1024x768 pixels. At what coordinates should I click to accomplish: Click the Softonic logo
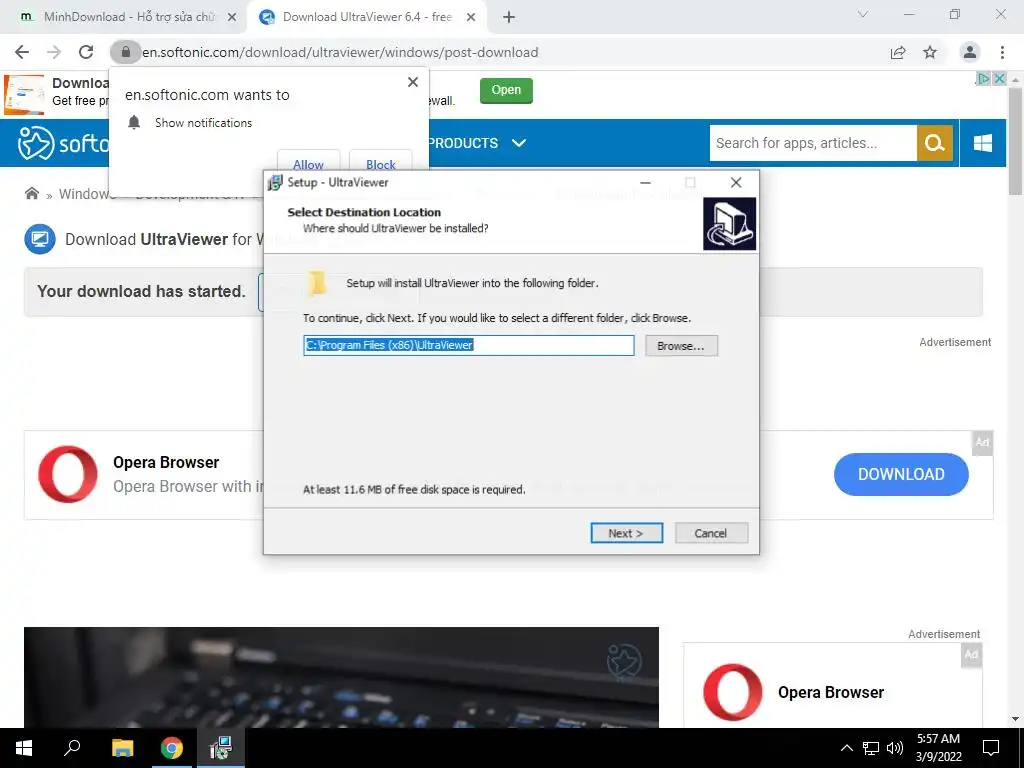[x=63, y=143]
